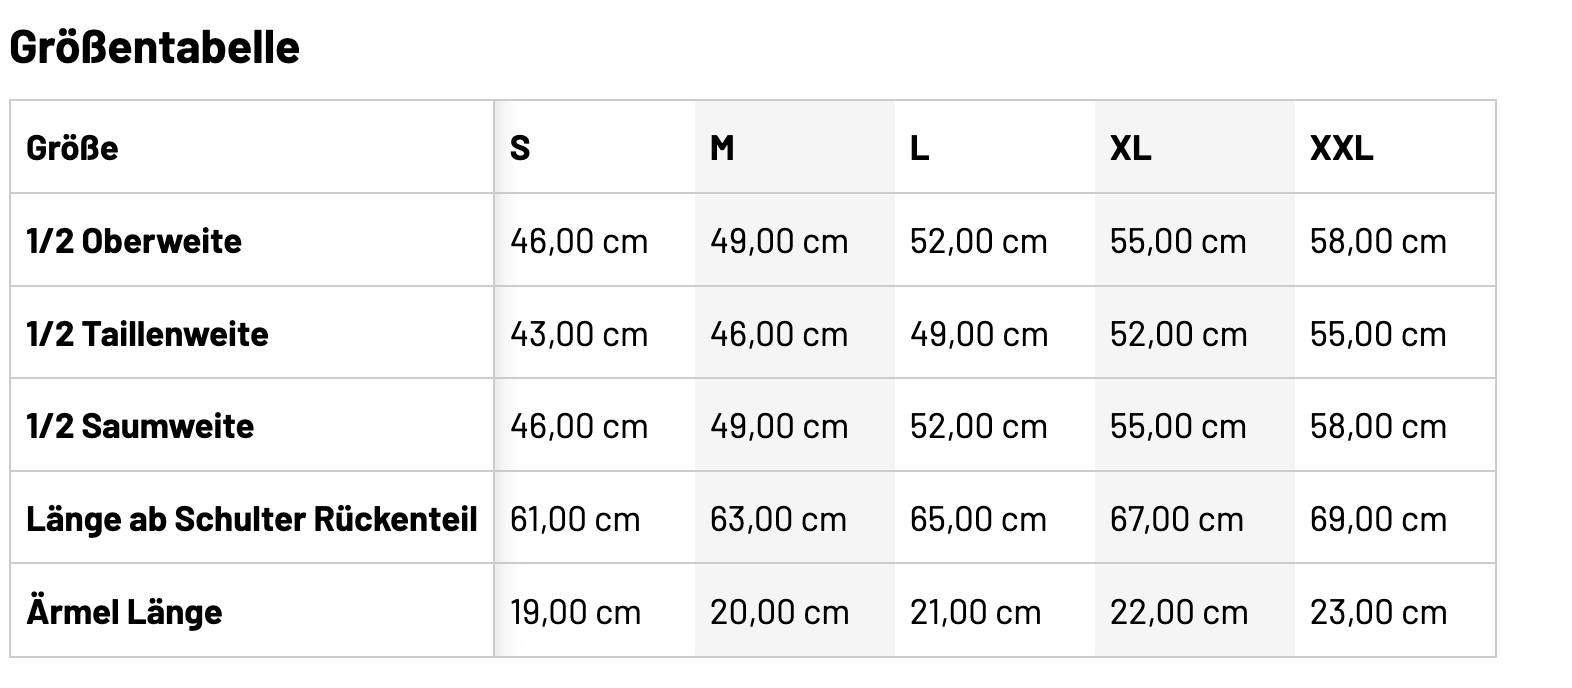
Task: Click the 67,00 cm back length cell
Action: pos(1177,519)
